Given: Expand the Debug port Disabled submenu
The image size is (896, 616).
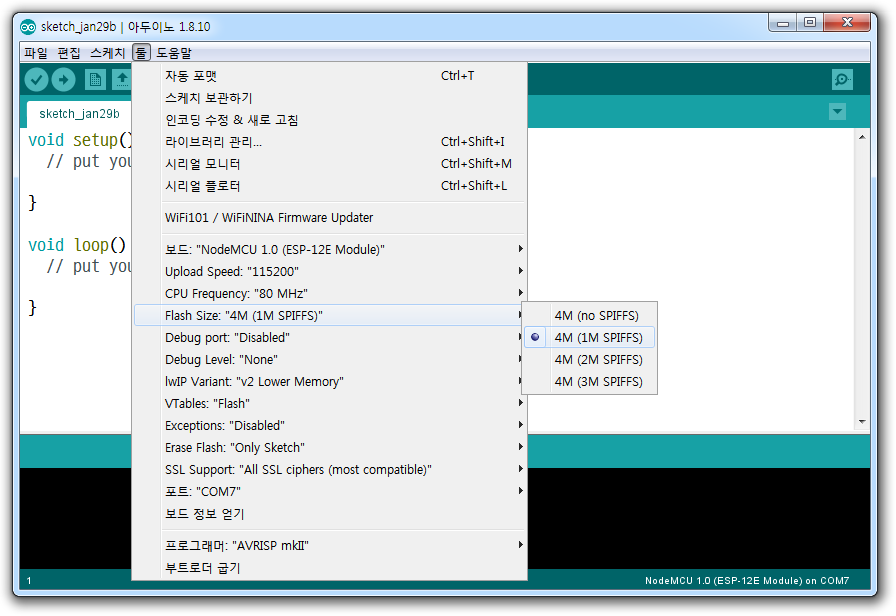Looking at the screenshot, I should point(330,338).
